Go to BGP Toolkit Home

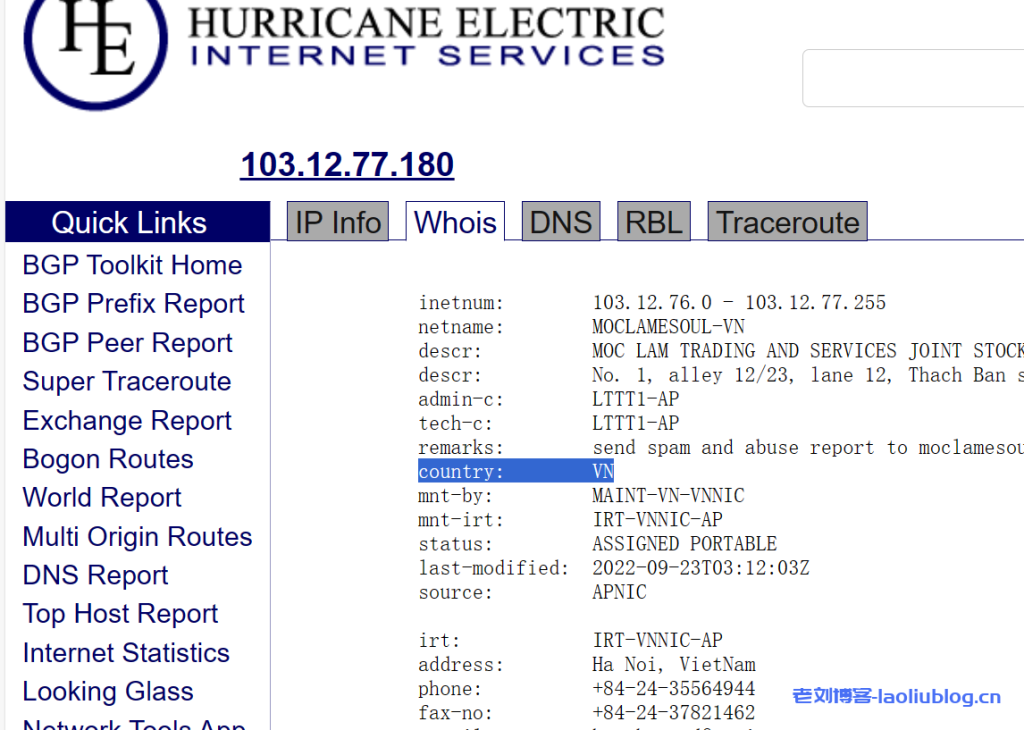(x=132, y=265)
